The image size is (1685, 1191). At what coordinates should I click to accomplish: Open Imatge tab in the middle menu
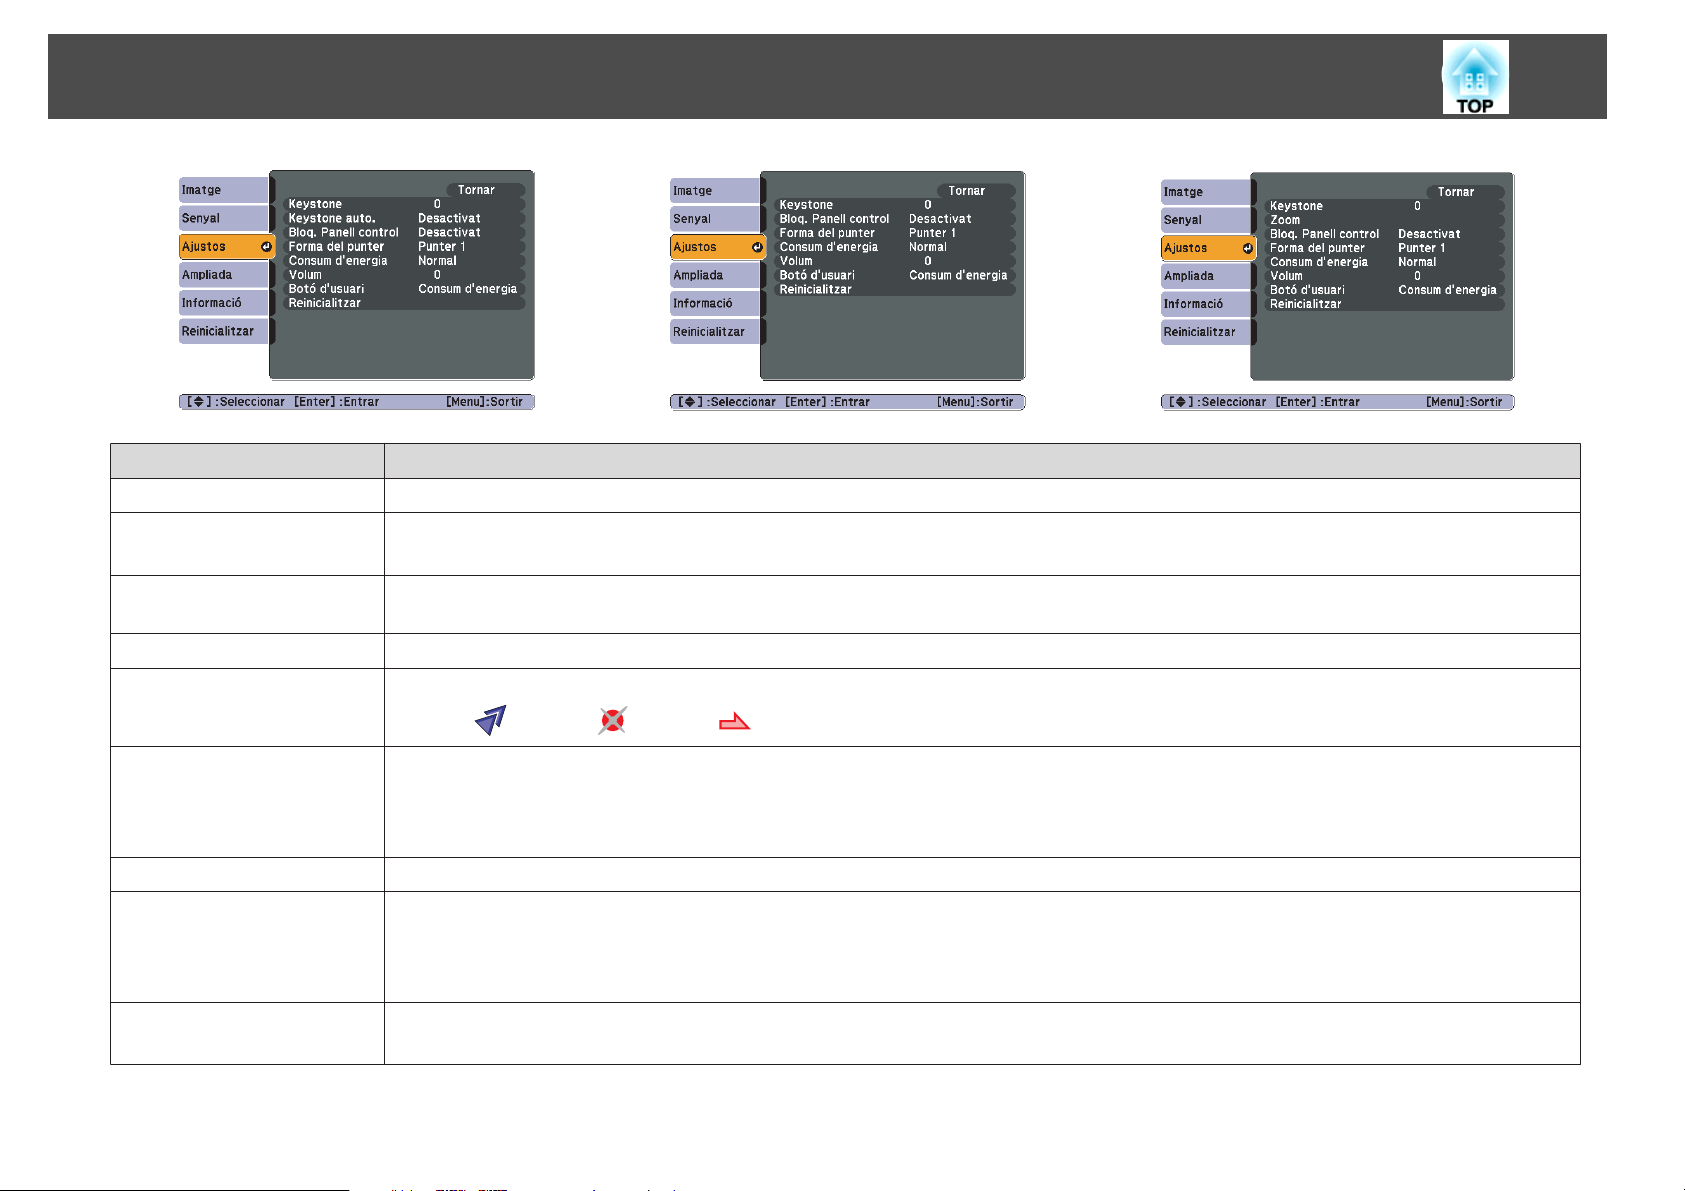point(715,191)
